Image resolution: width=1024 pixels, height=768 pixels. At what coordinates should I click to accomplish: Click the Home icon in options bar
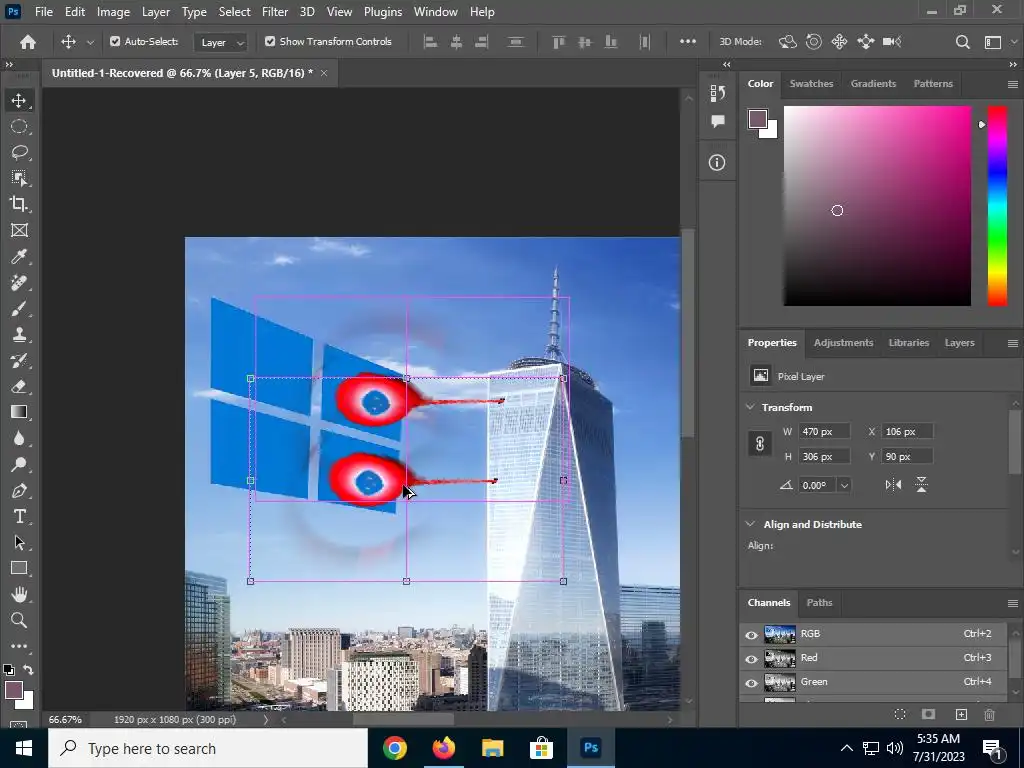pos(28,42)
